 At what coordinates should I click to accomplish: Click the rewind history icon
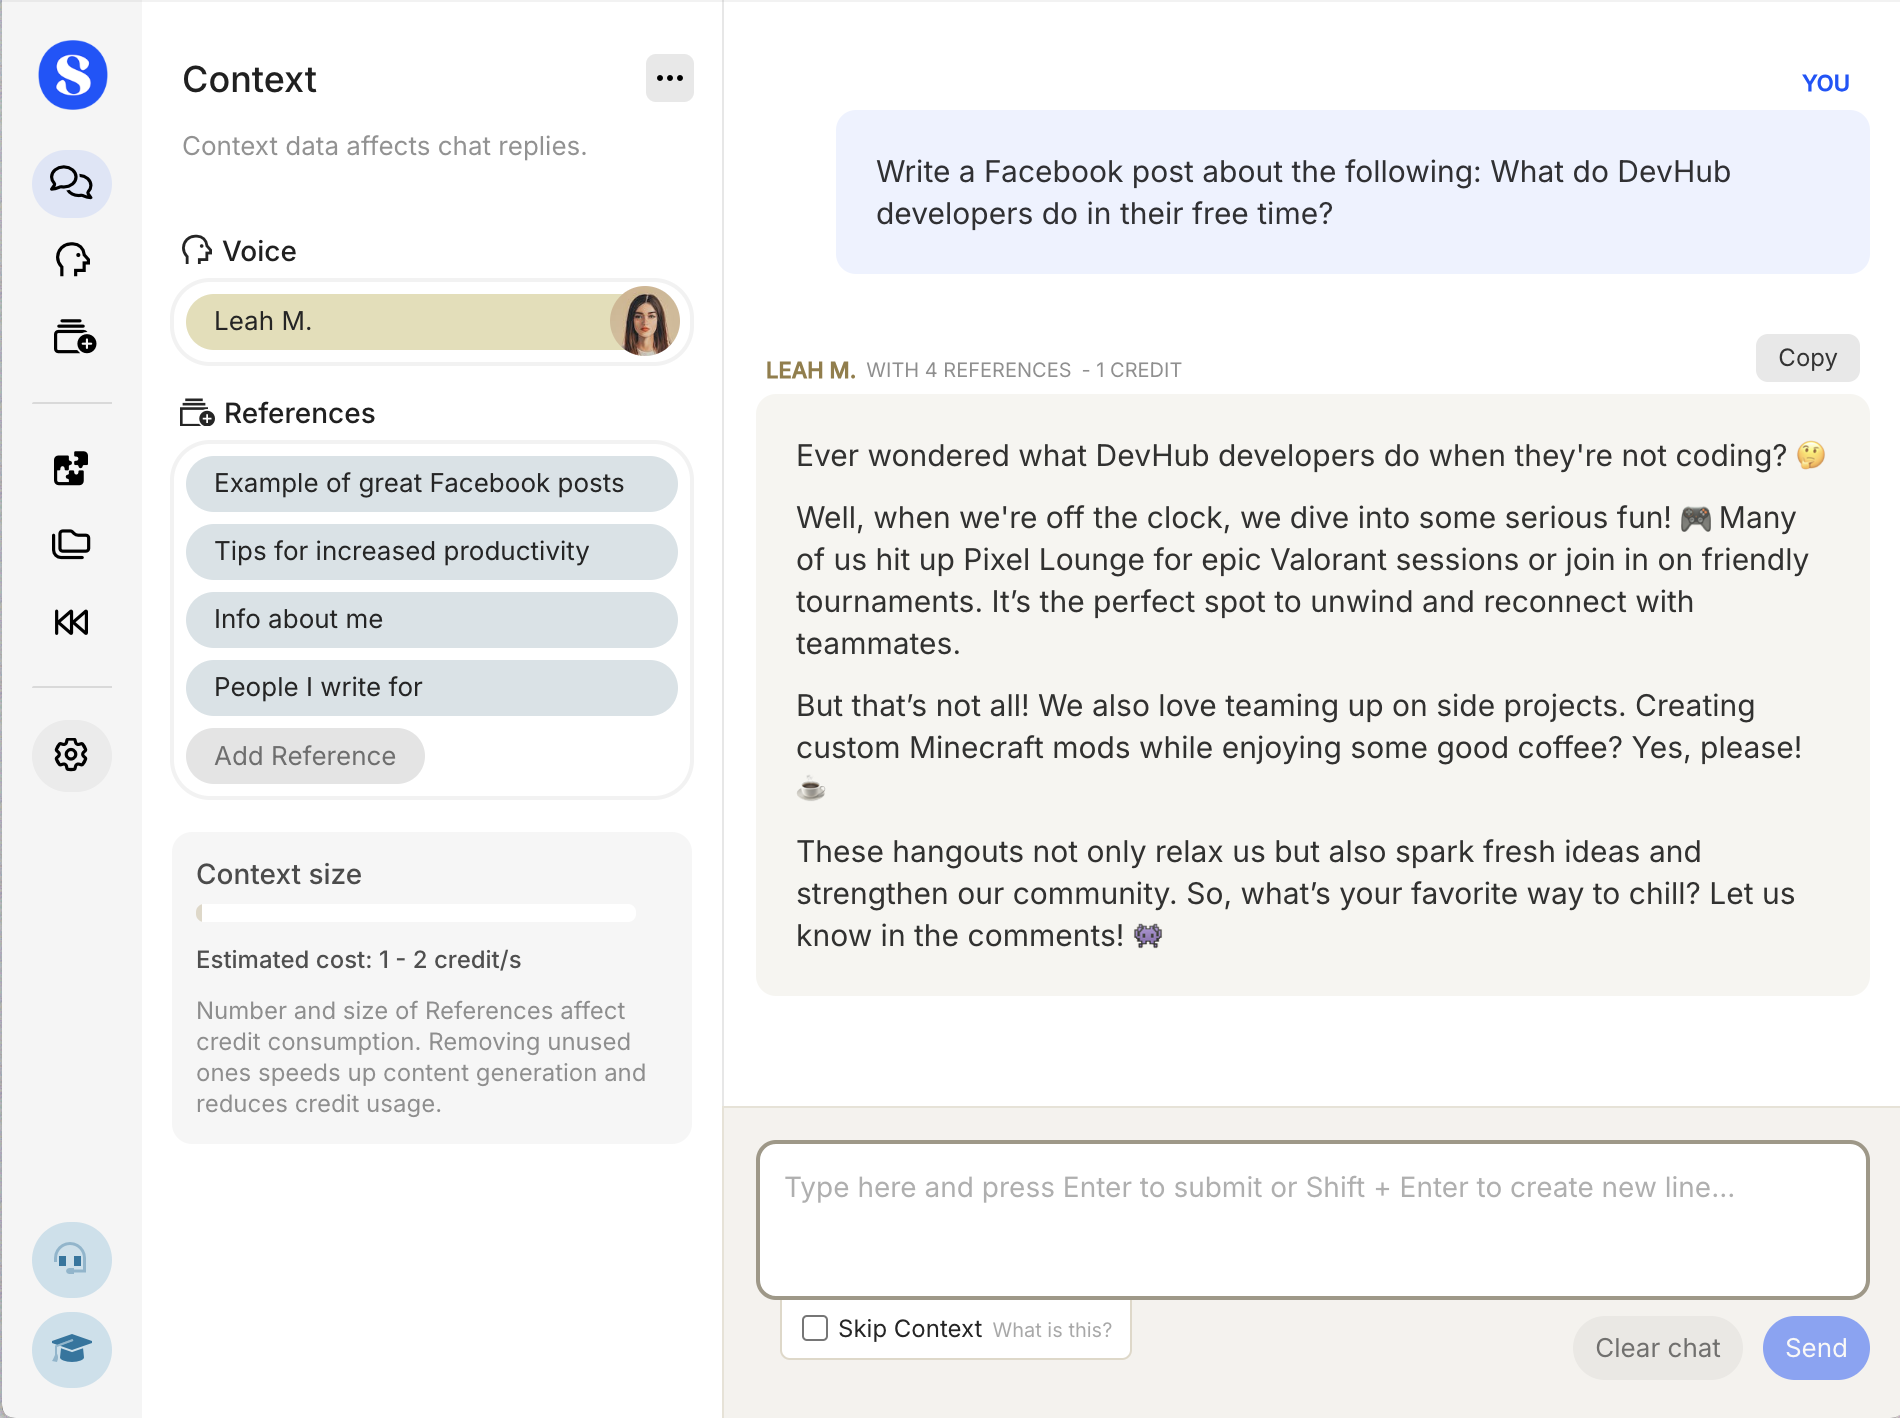pyautogui.click(x=72, y=622)
